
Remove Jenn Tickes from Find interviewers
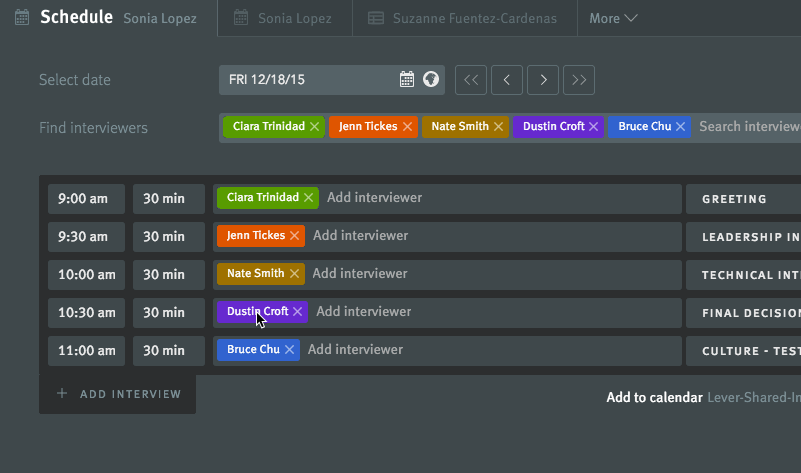point(407,127)
